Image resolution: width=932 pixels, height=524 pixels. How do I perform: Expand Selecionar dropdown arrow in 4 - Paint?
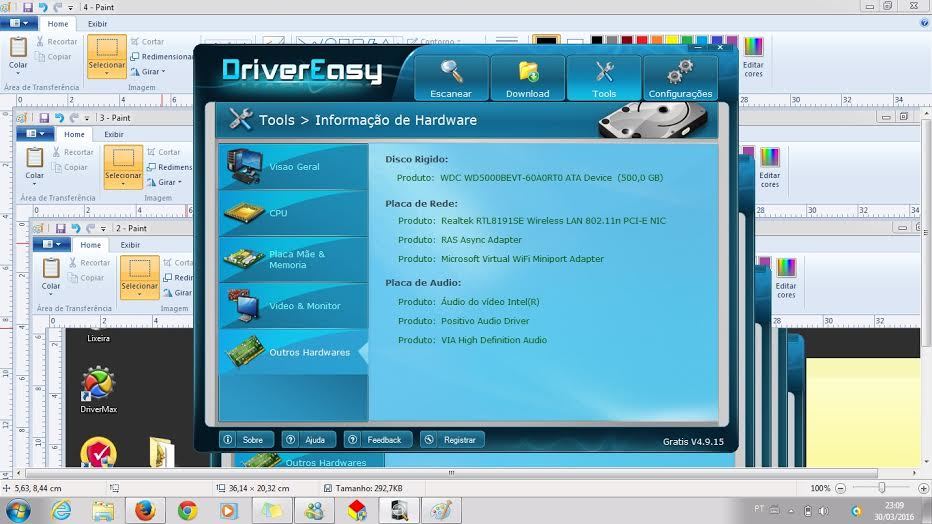pos(107,74)
